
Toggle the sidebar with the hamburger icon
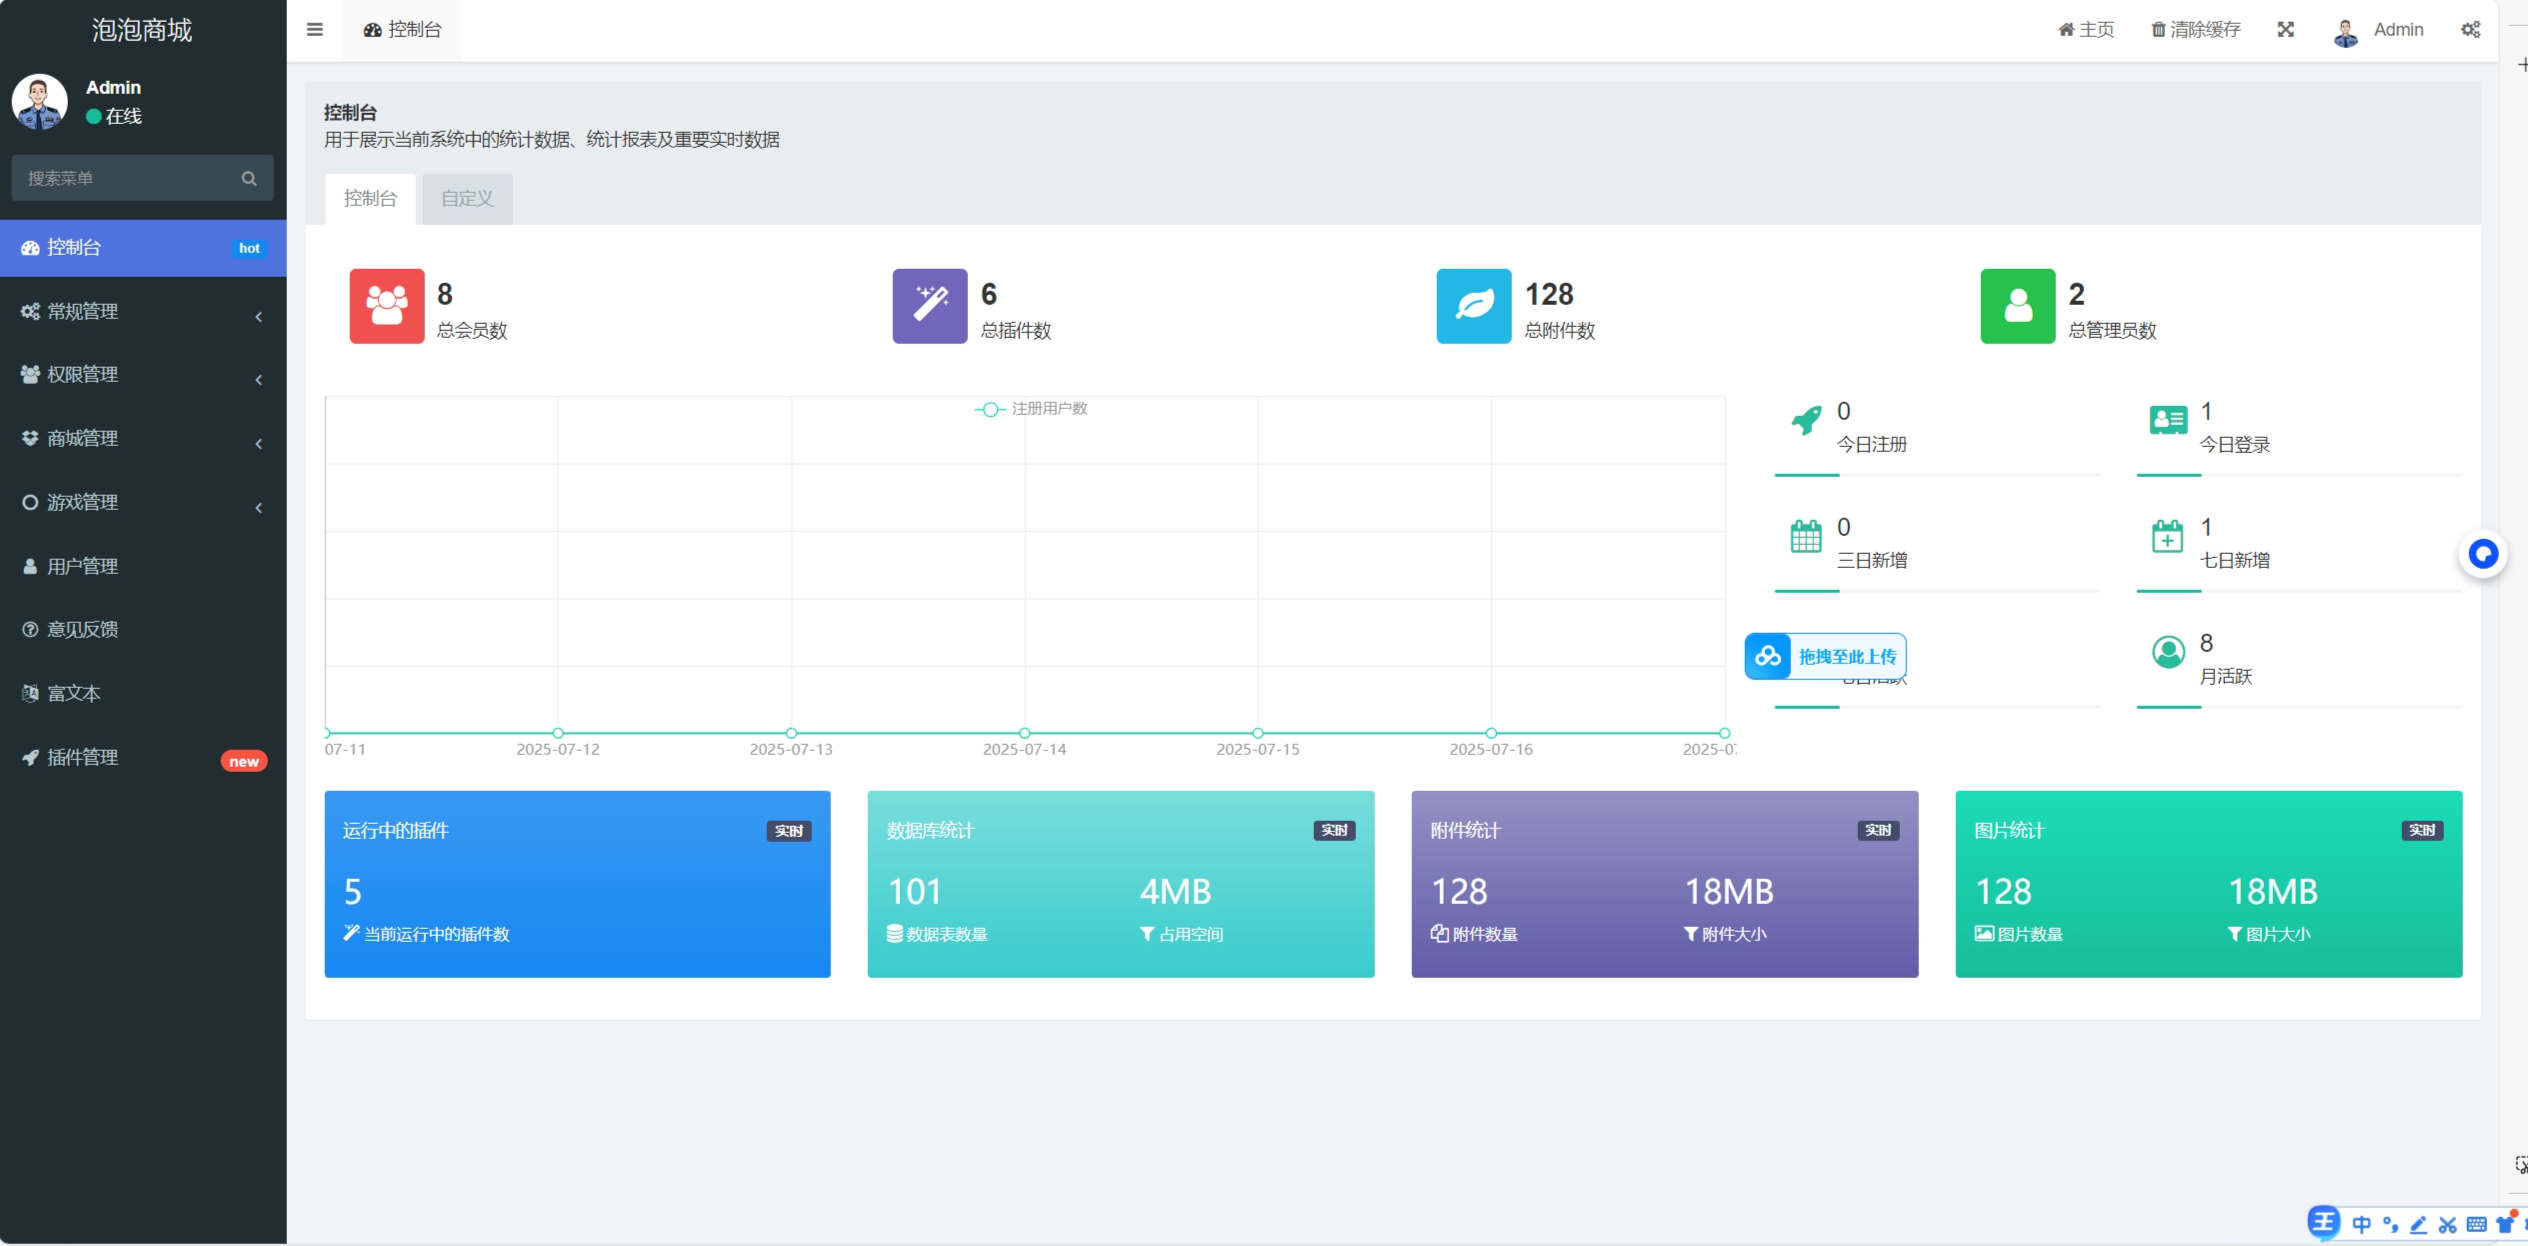(314, 29)
